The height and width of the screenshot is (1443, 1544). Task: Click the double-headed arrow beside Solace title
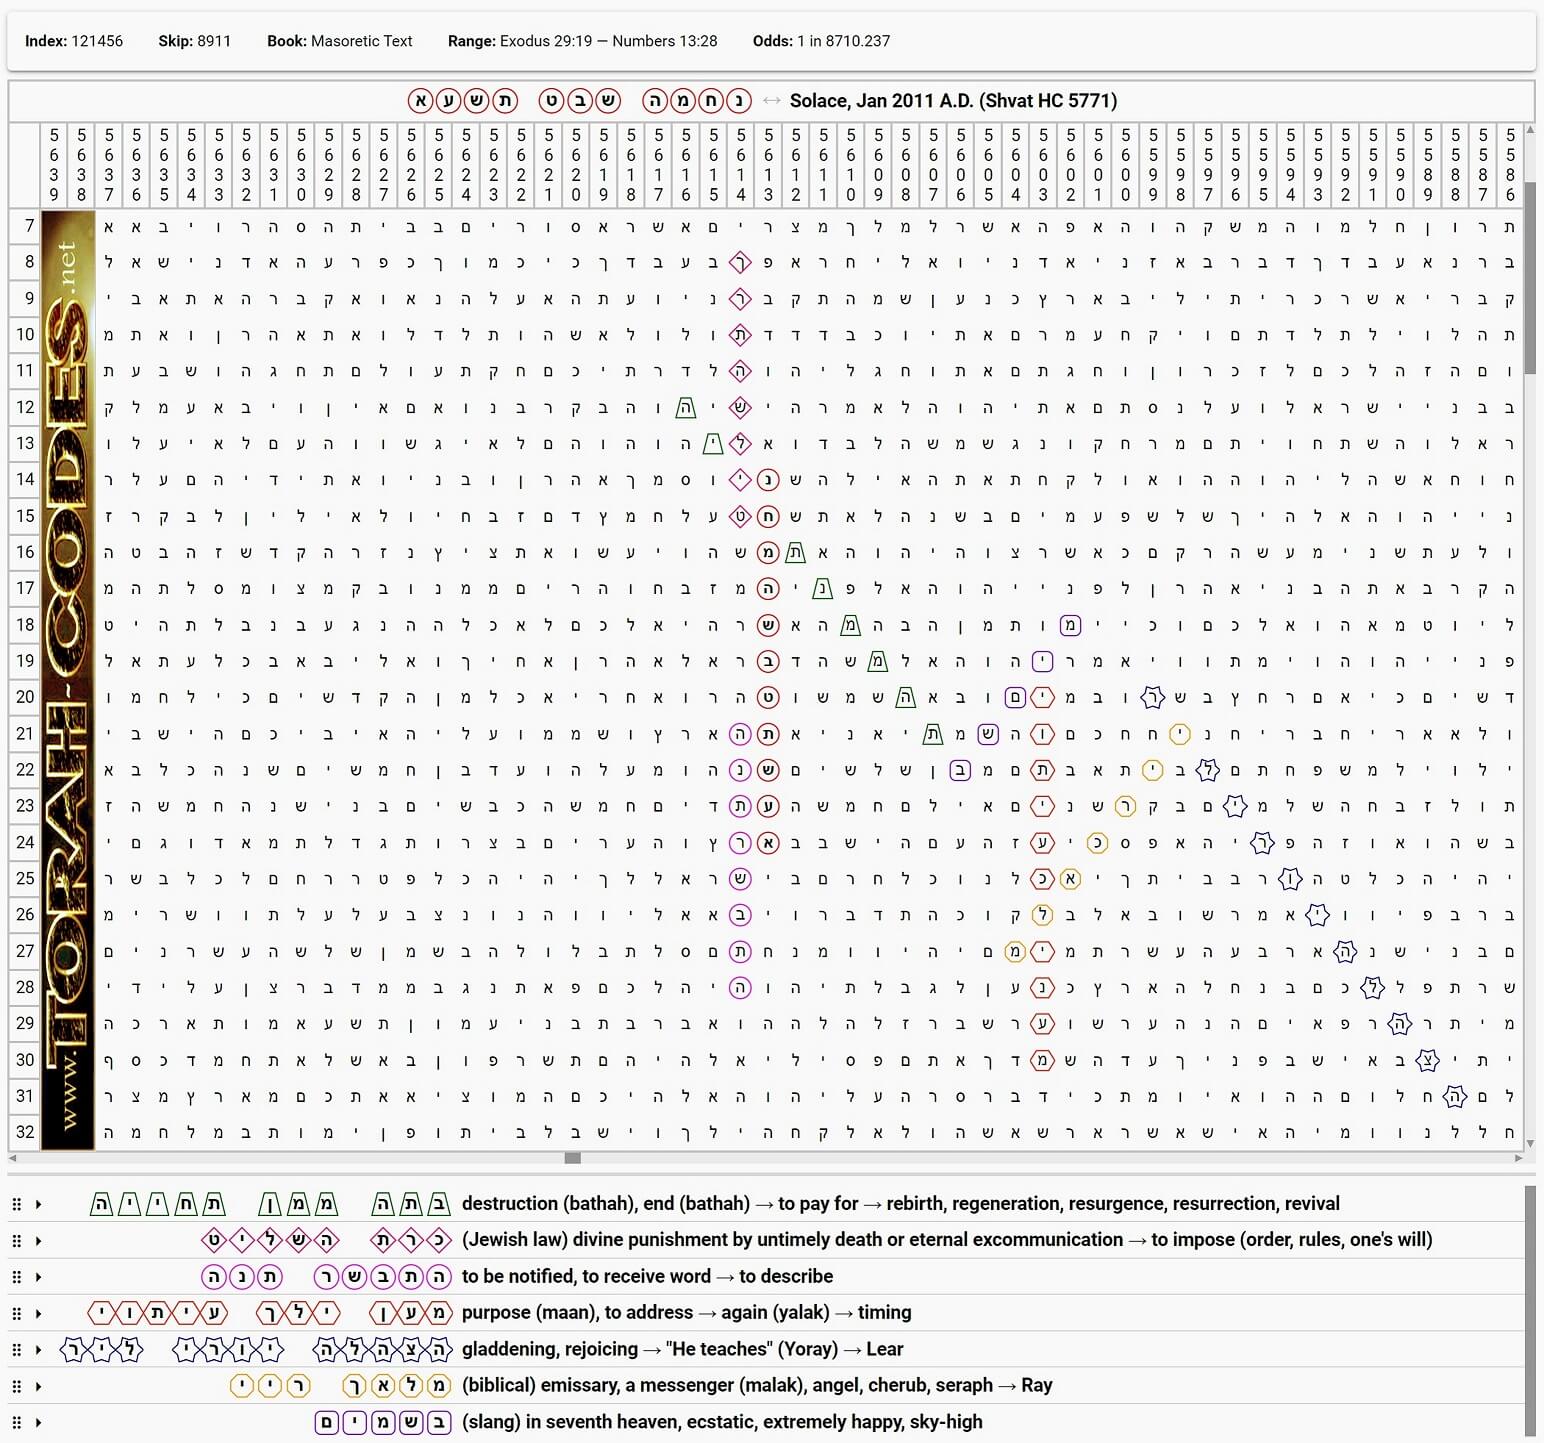771,101
